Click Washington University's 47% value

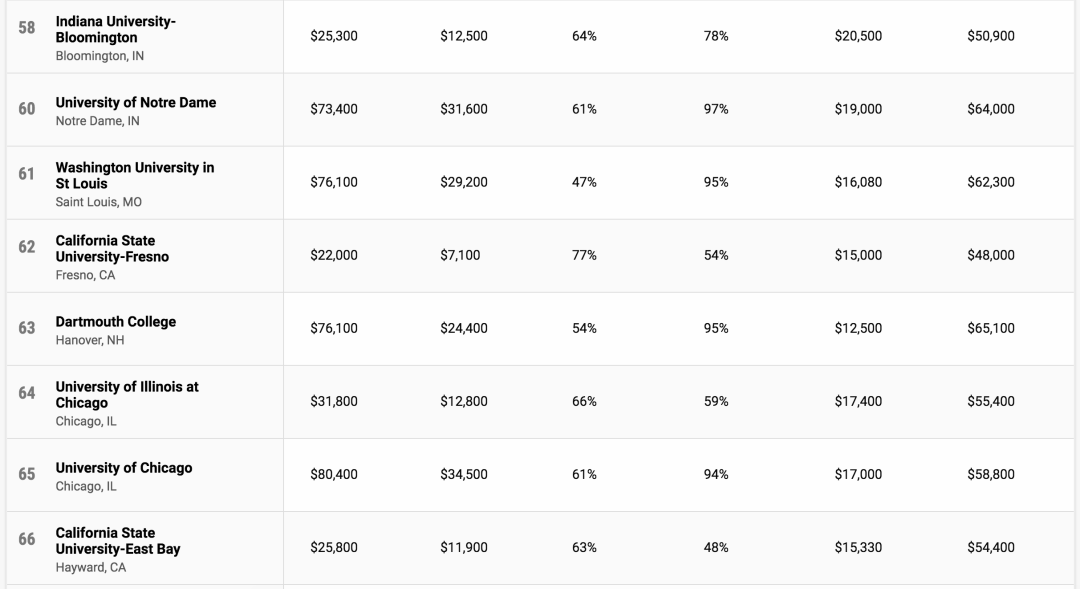point(584,182)
